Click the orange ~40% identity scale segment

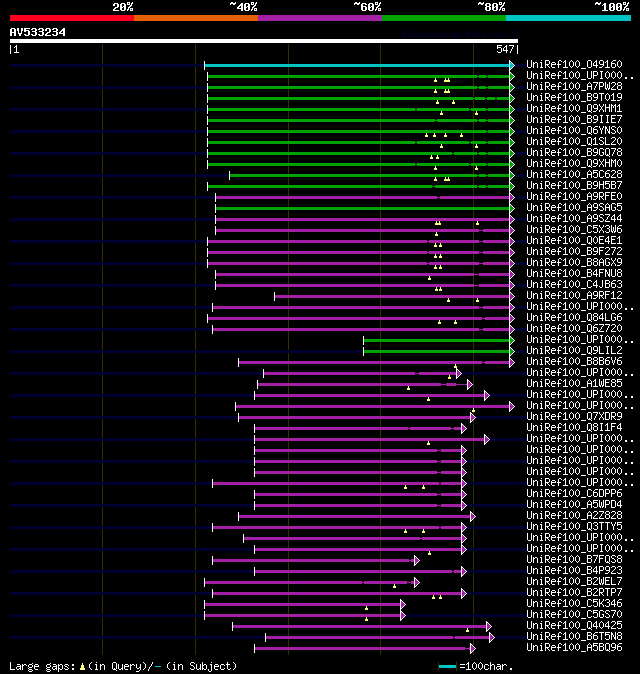tap(196, 18)
